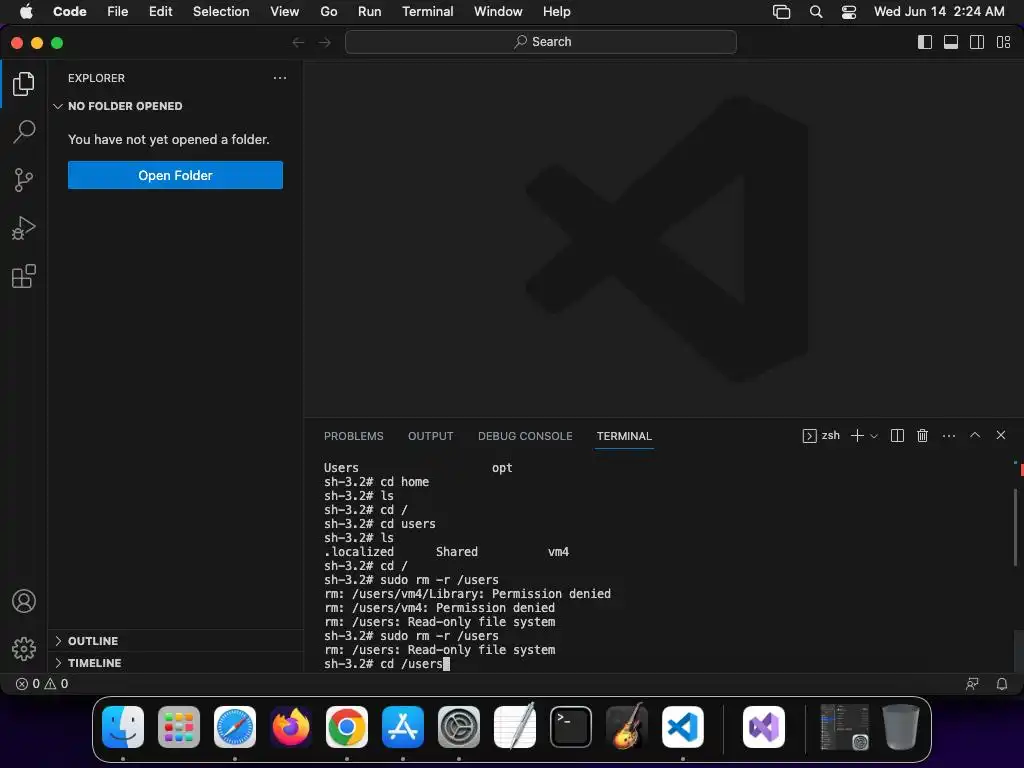The width and height of the screenshot is (1024, 768).
Task: Go back with the navigation arrow
Action: (298, 42)
